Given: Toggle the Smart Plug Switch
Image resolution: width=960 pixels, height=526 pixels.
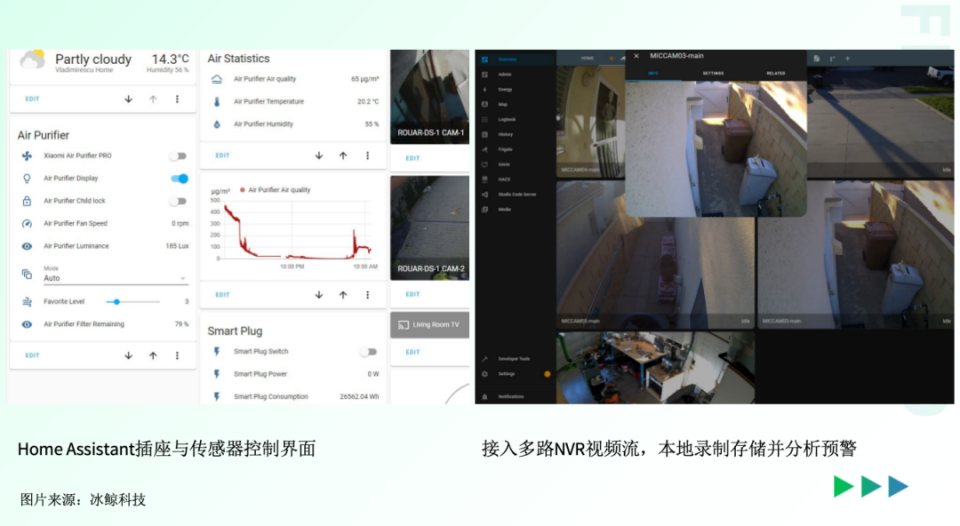Looking at the screenshot, I should click(x=369, y=352).
